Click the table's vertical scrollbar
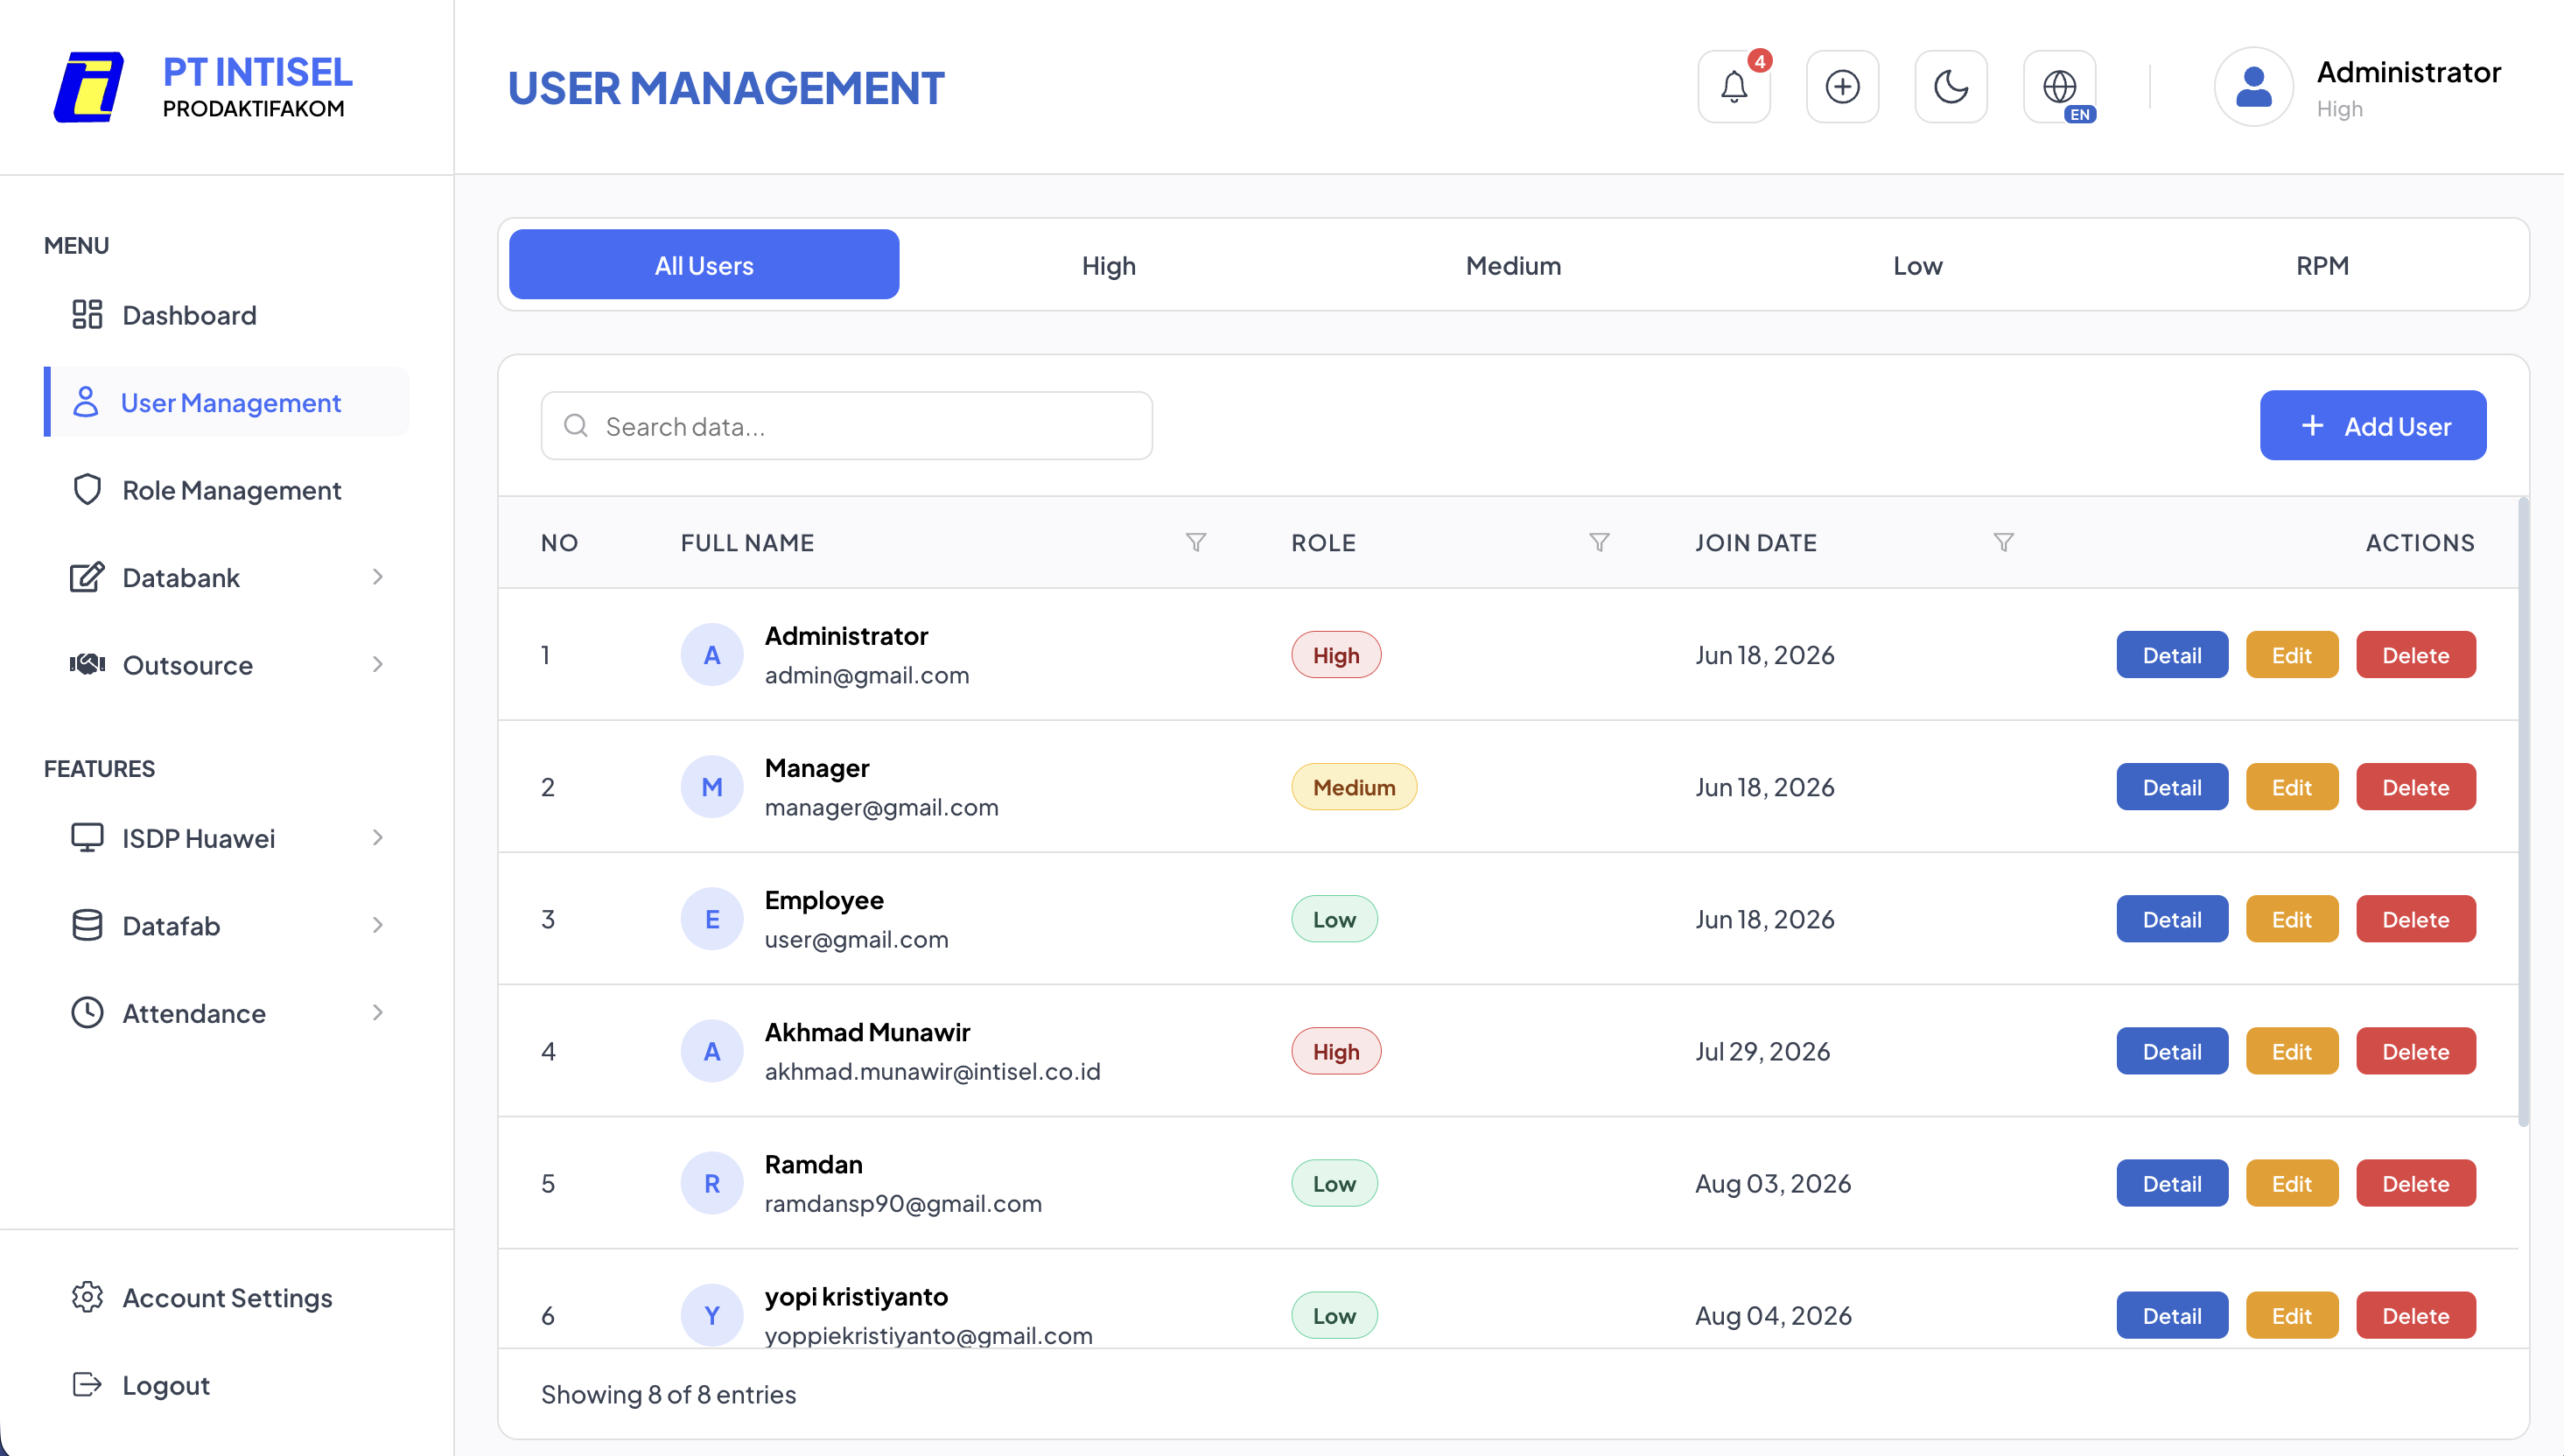Image resolution: width=2564 pixels, height=1456 pixels. 2523,812
